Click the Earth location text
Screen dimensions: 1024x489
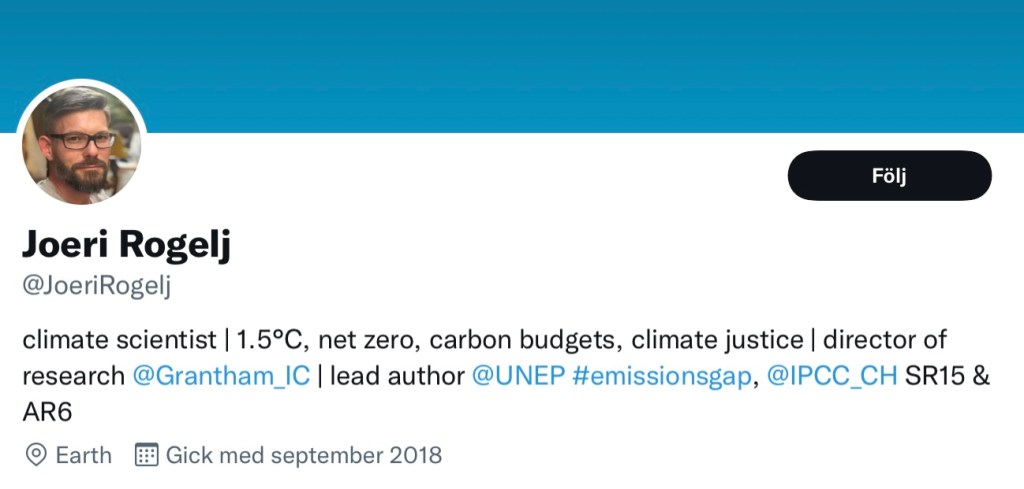point(83,455)
